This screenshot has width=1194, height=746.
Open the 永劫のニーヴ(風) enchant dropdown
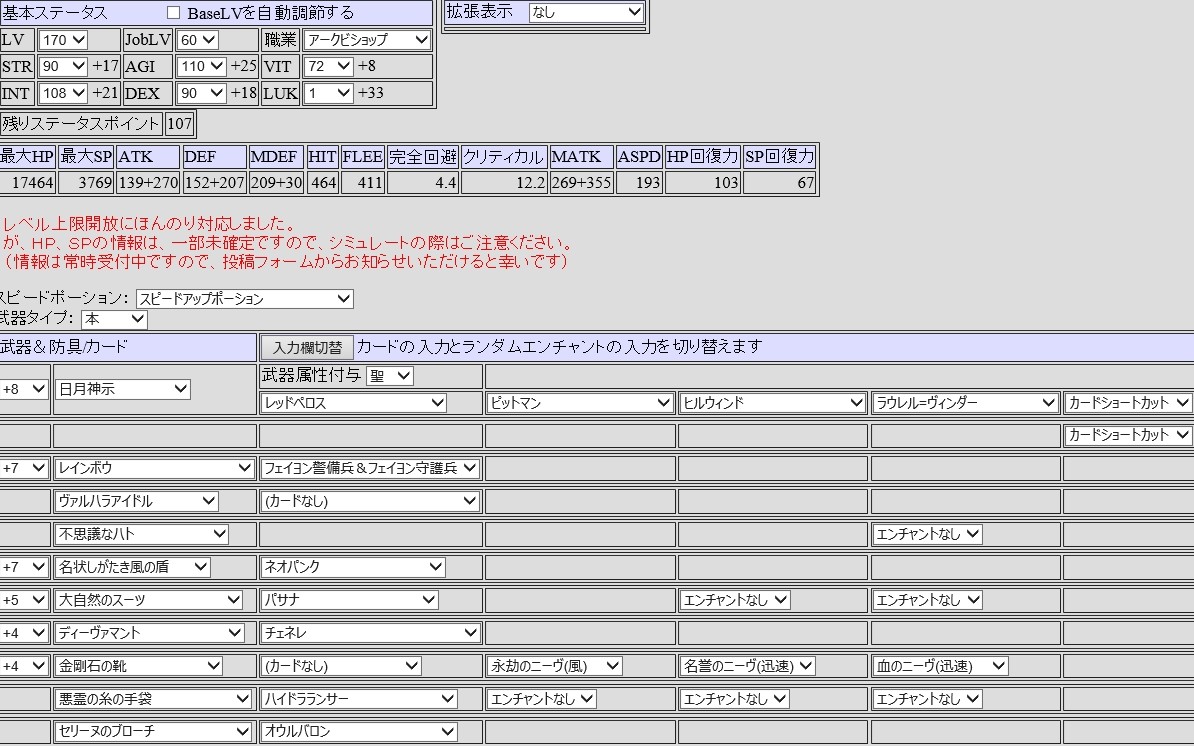[555, 666]
